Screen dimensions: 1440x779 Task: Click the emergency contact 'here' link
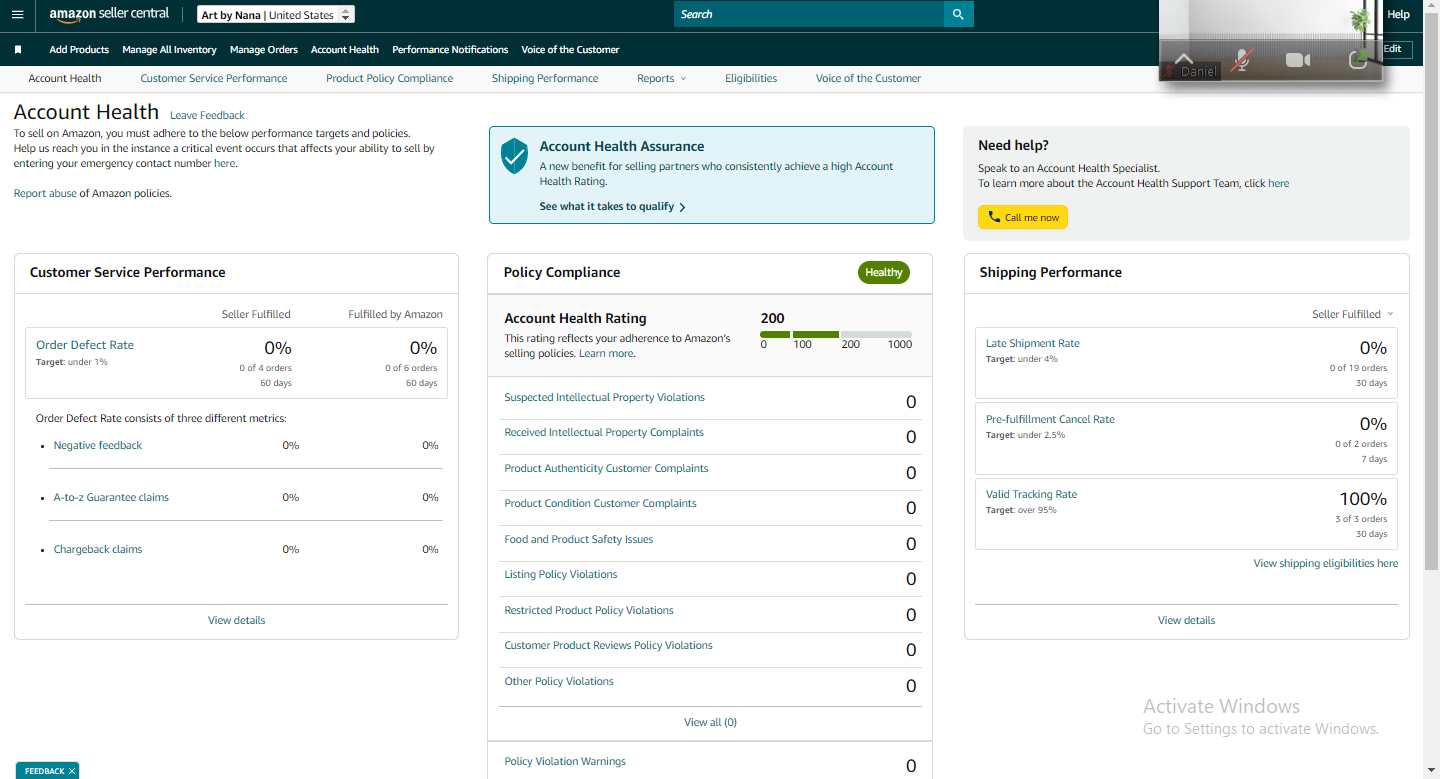point(225,163)
